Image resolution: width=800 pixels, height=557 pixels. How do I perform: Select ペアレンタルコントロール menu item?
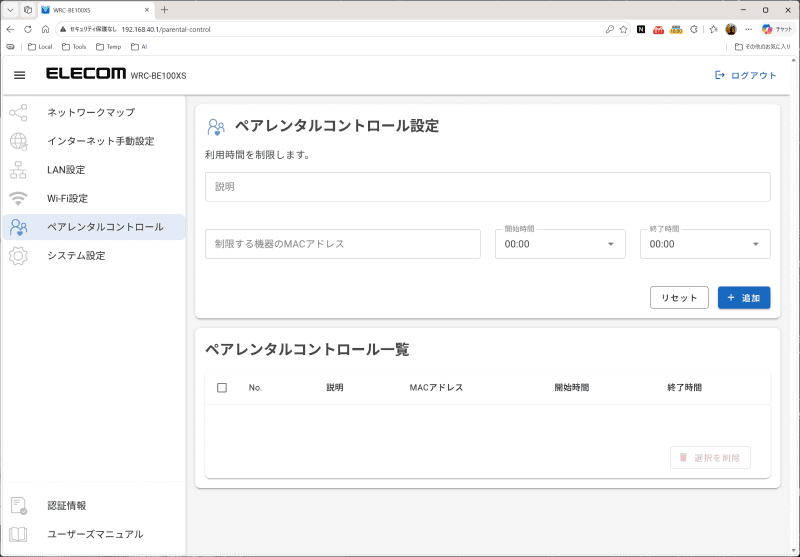click(94, 227)
